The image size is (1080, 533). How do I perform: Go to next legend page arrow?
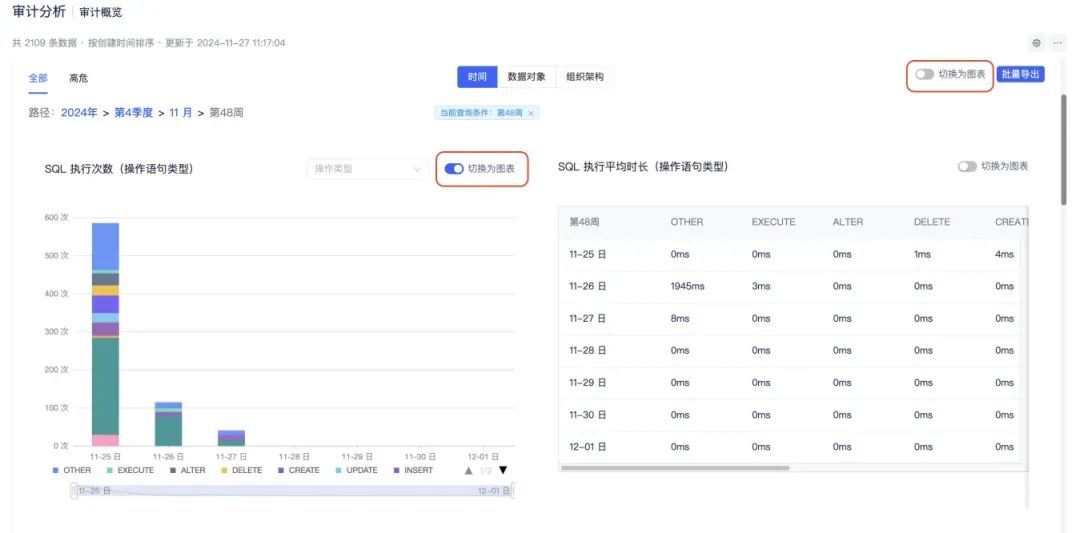(x=503, y=470)
